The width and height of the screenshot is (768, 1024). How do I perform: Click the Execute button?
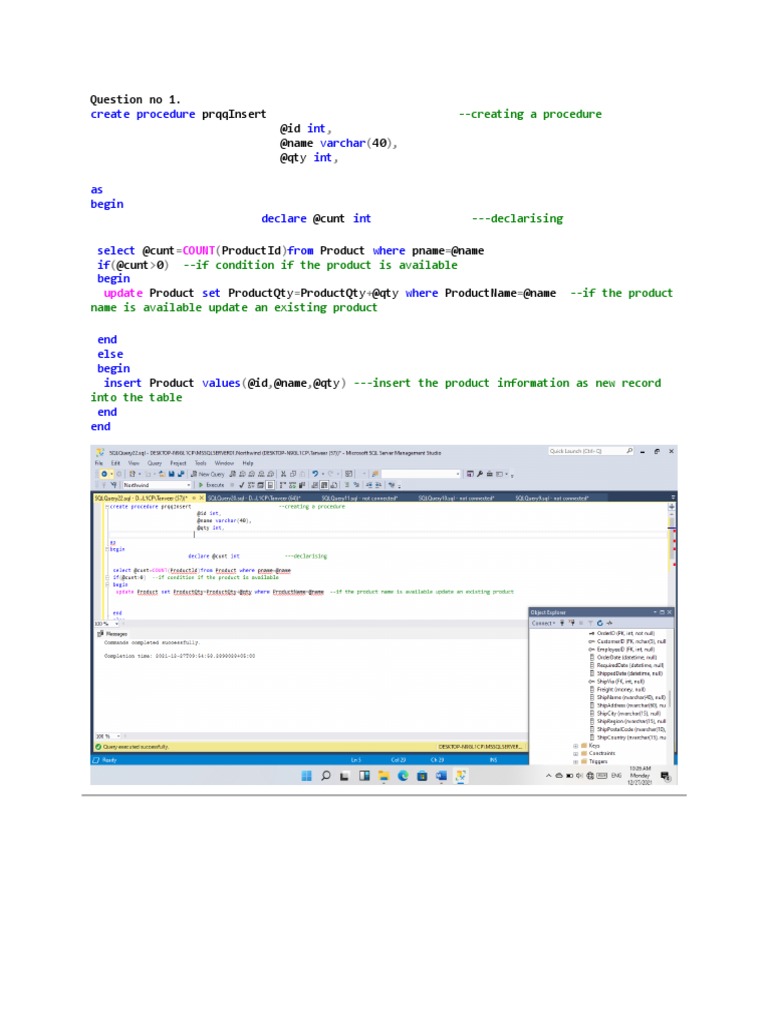[x=212, y=485]
